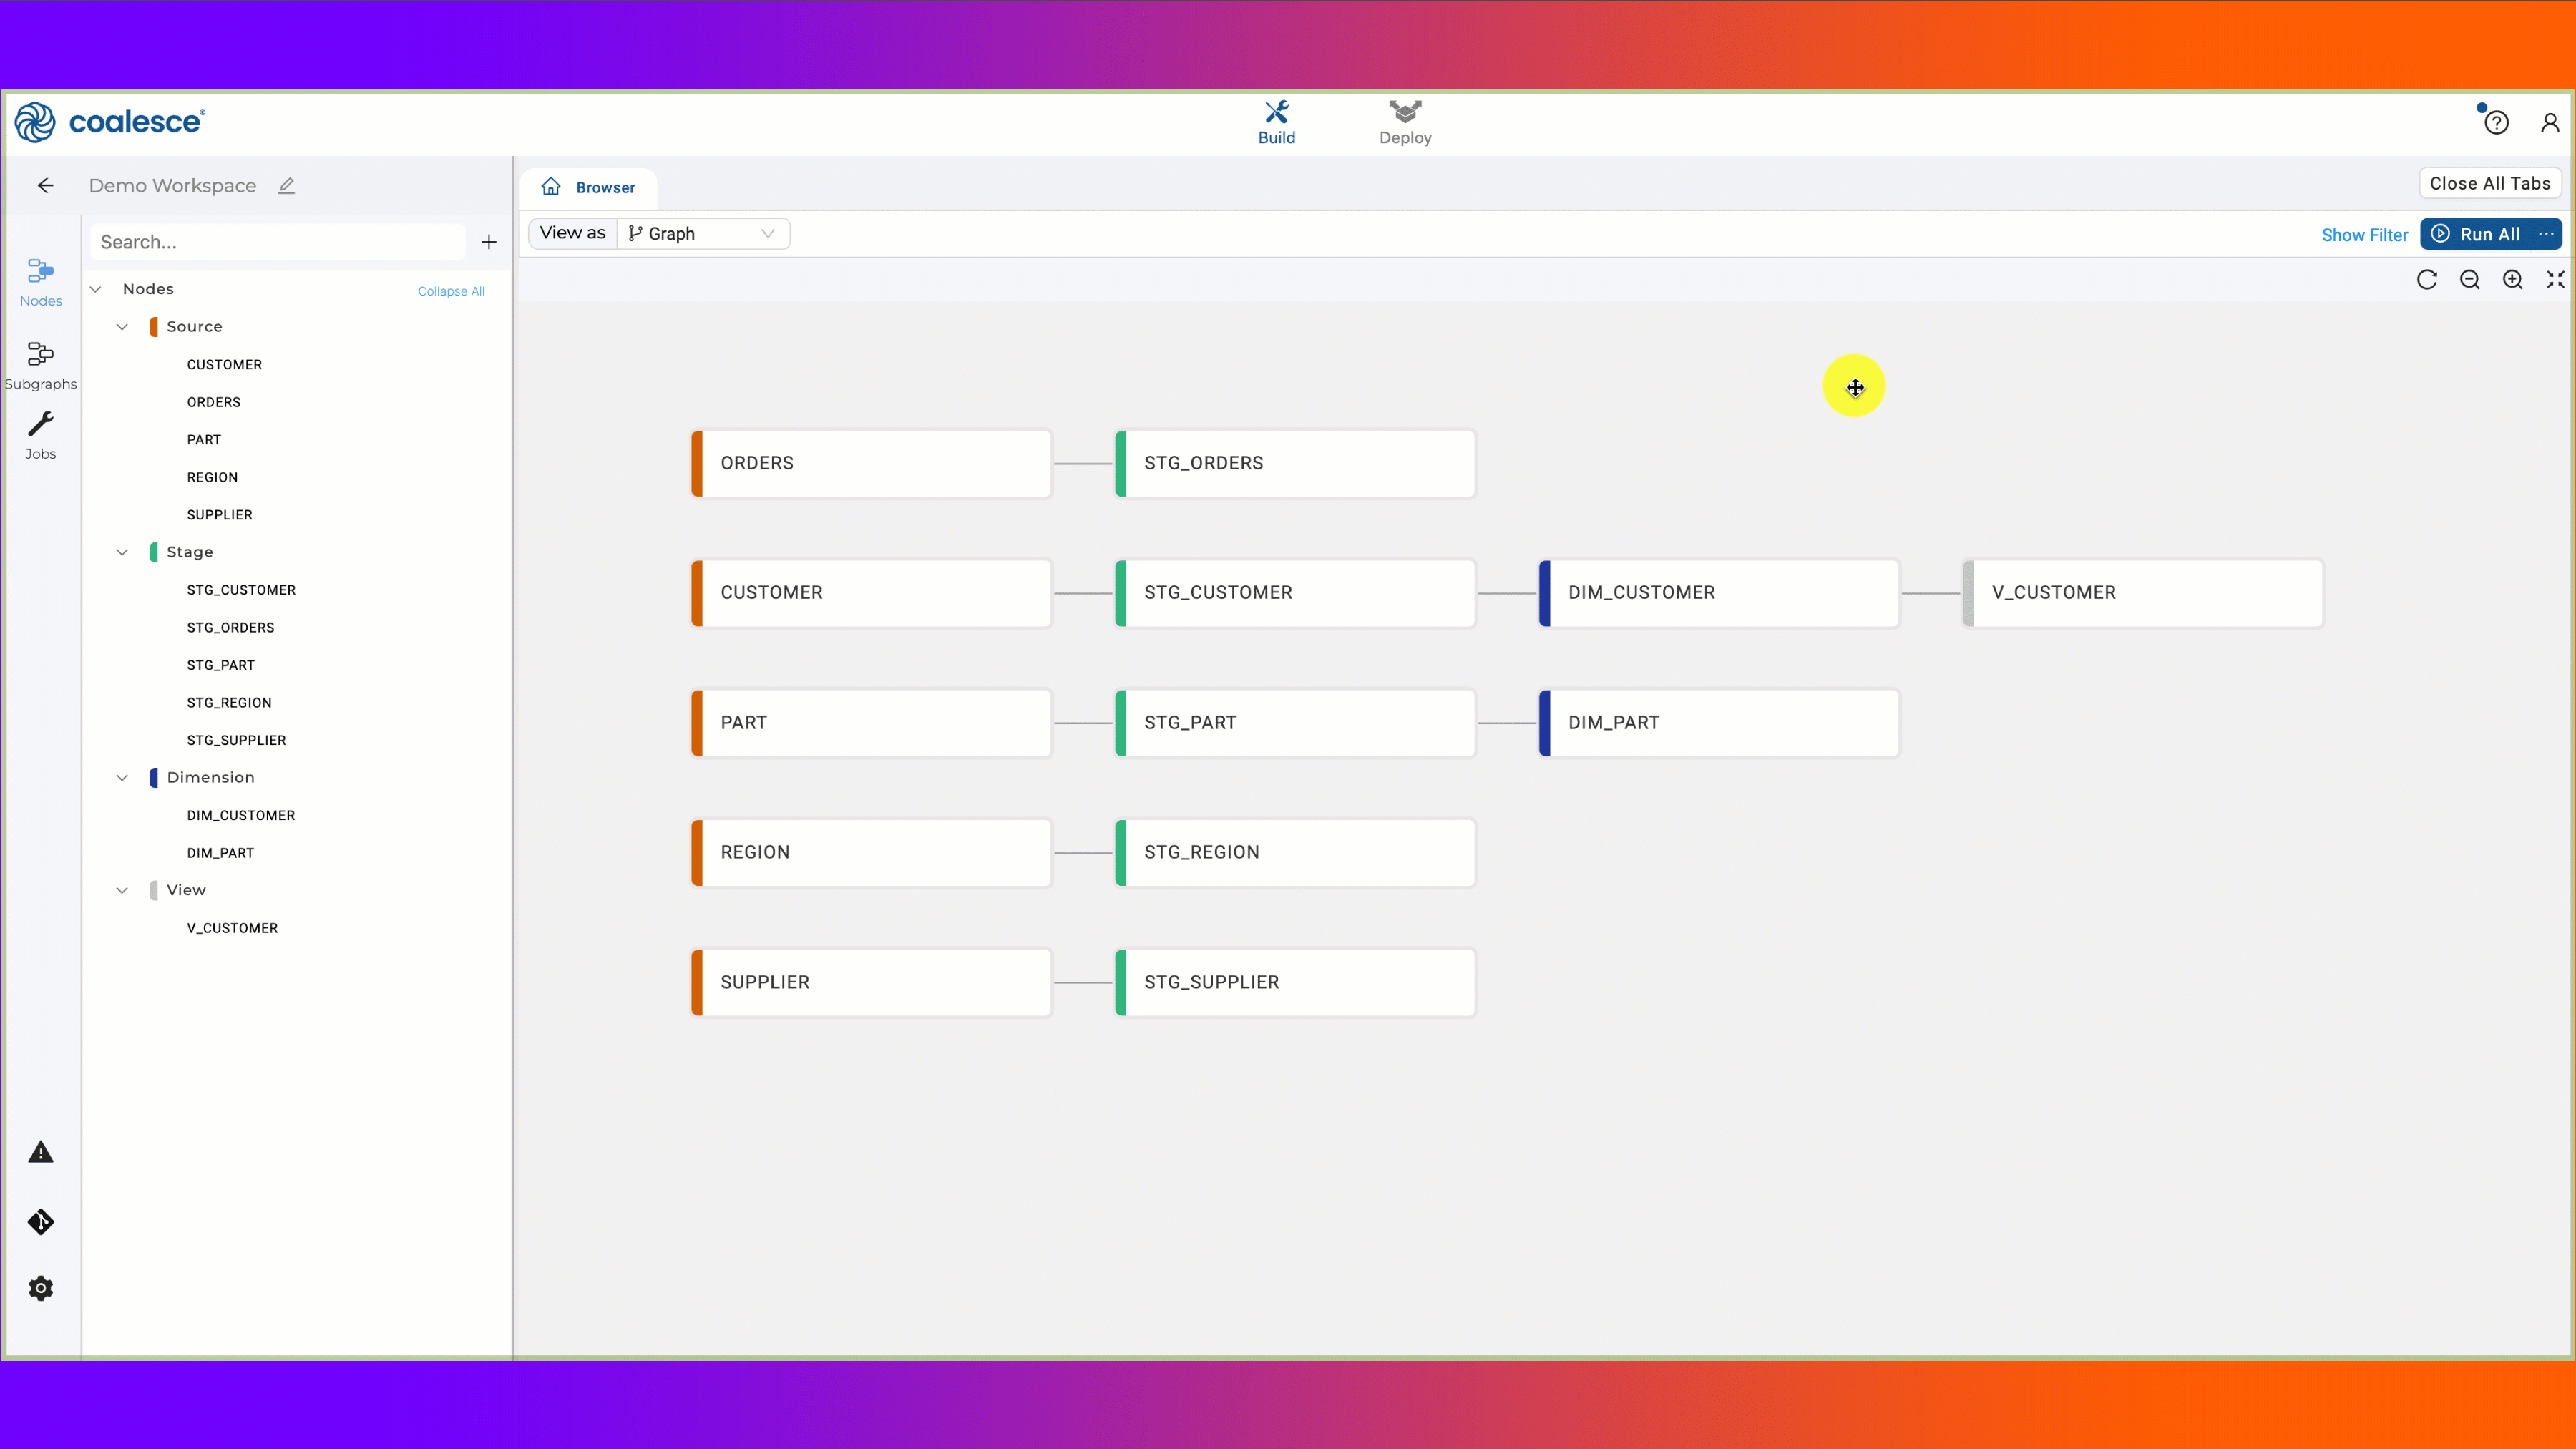Click the Run All button
This screenshot has height=1449, width=2576.
(x=2476, y=234)
